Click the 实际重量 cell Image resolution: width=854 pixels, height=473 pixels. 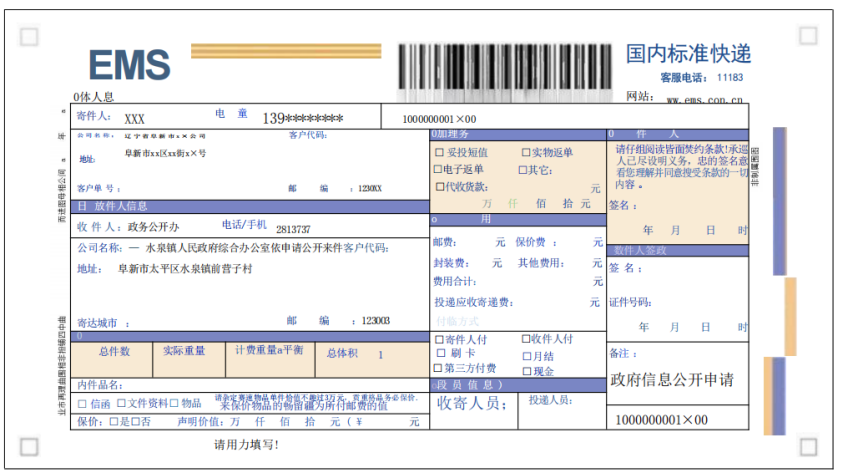tap(189, 360)
